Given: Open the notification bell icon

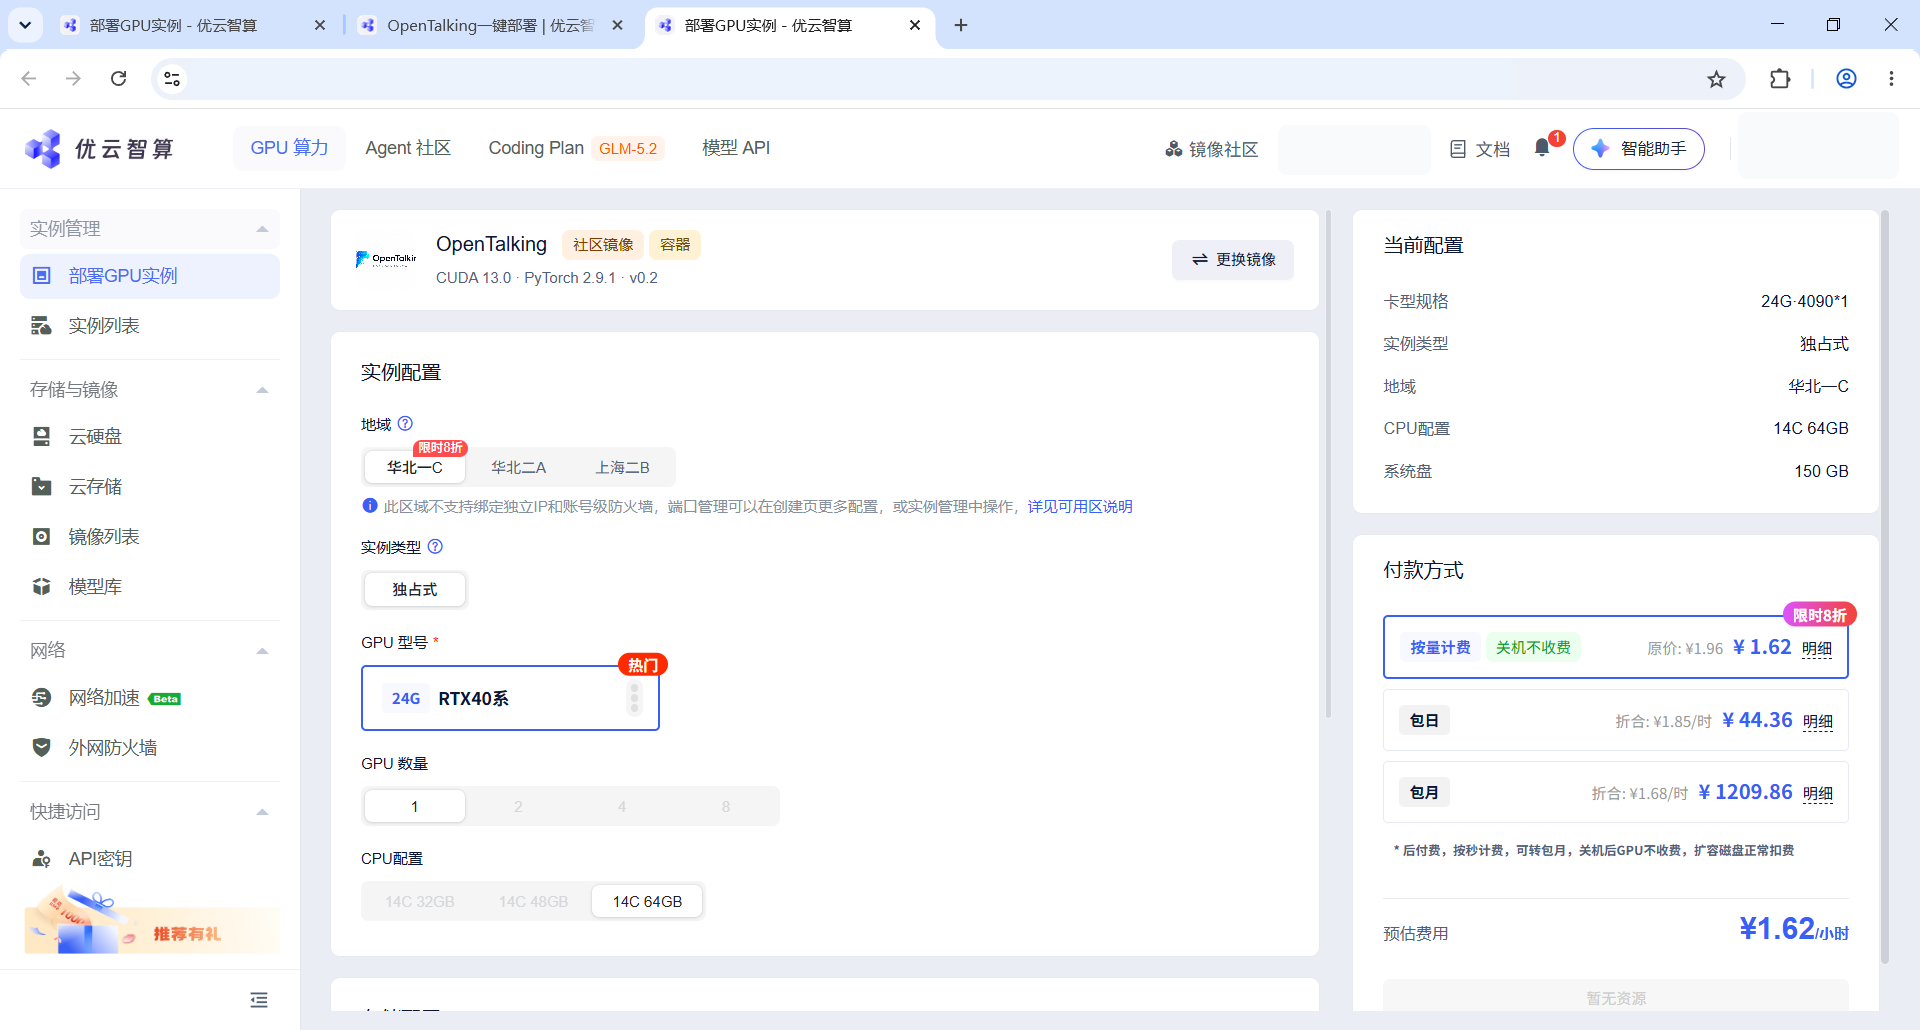Looking at the screenshot, I should tap(1542, 148).
